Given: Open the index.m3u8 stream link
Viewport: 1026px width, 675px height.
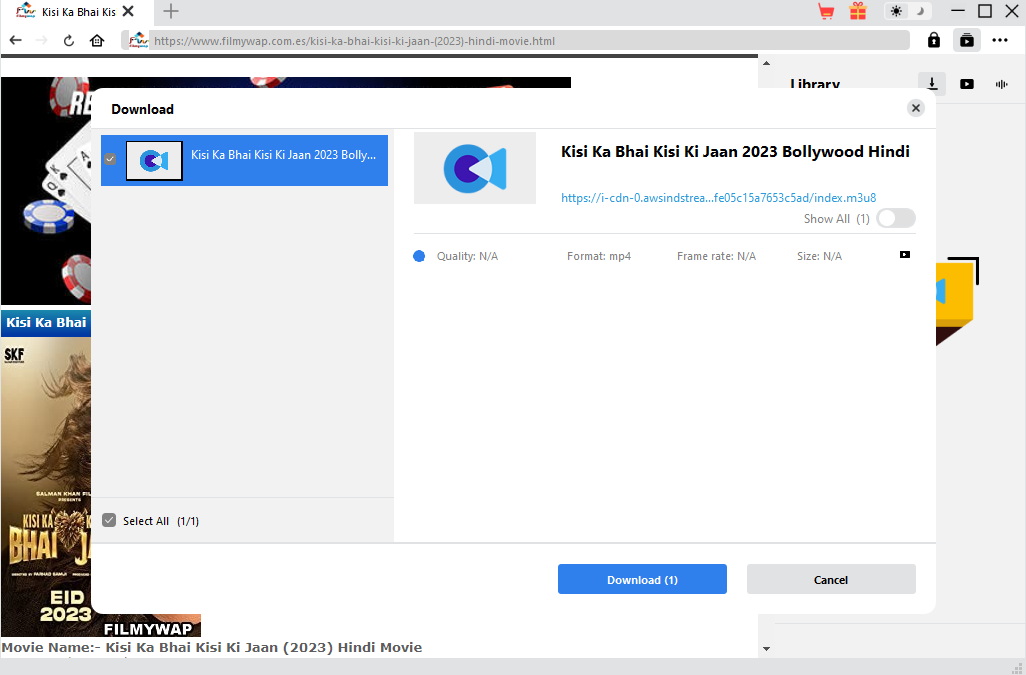Looking at the screenshot, I should [718, 198].
